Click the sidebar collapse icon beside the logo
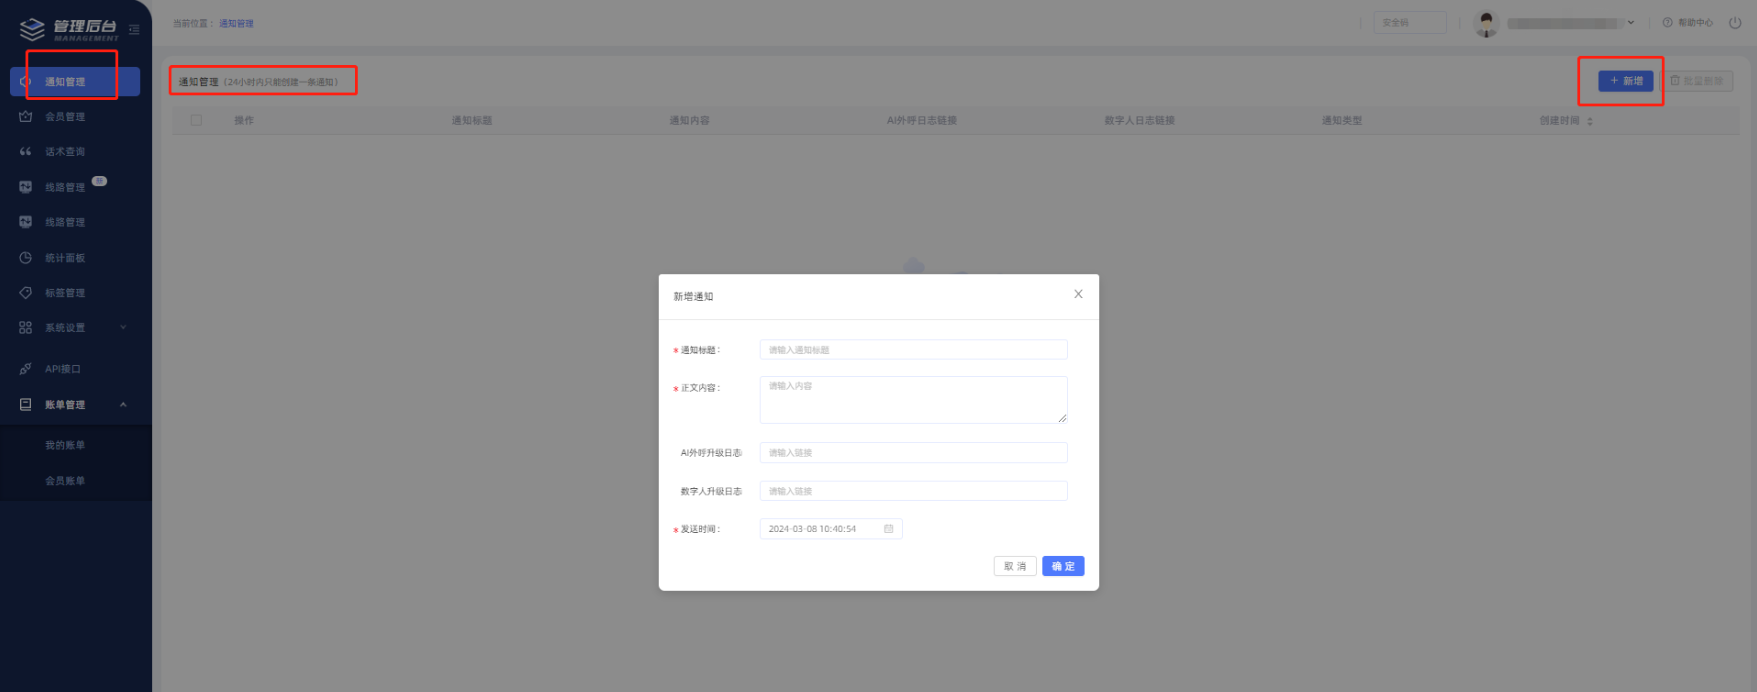This screenshot has width=1757, height=692. (134, 30)
